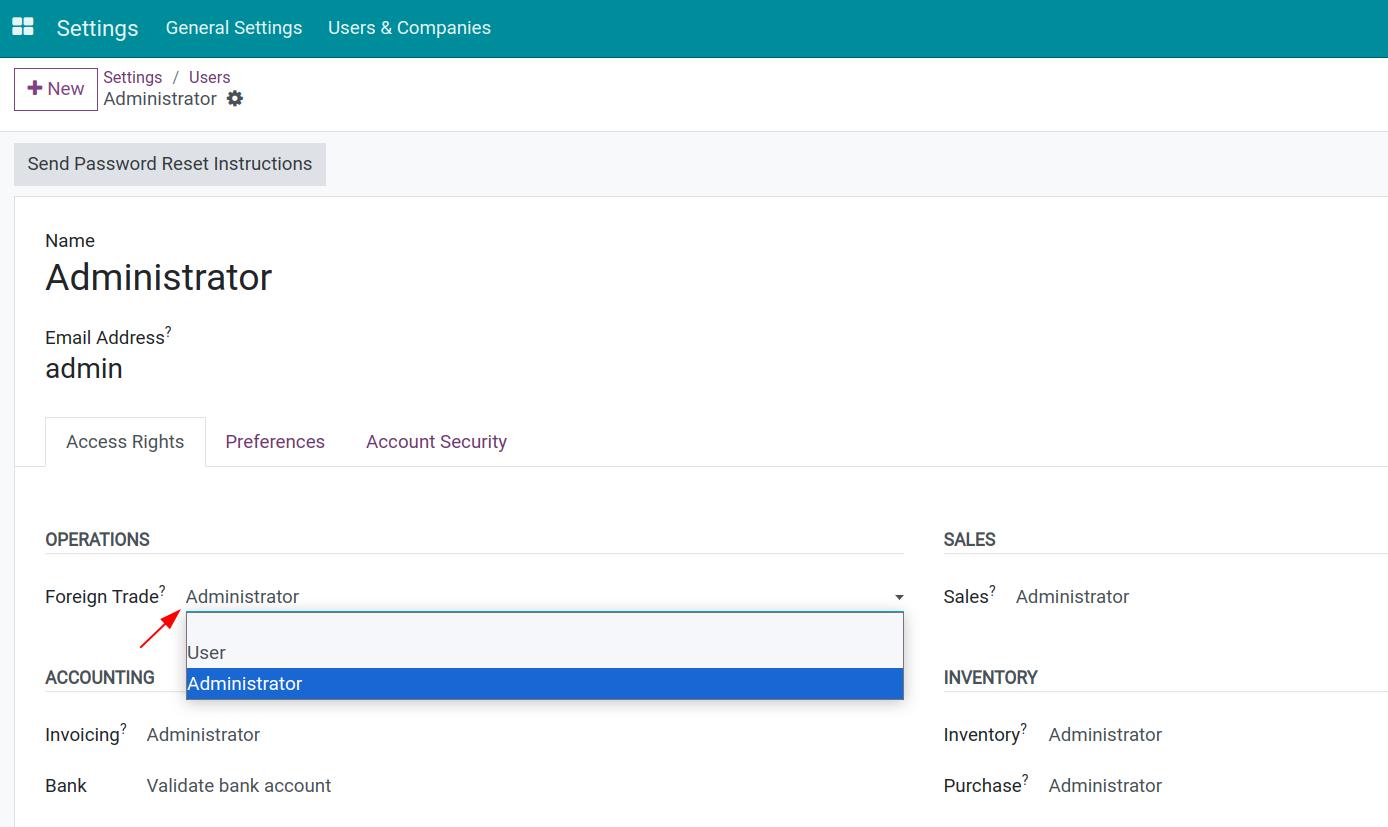This screenshot has height=827, width=1388.
Task: Click the Invoicing help question mark
Action: click(x=124, y=728)
